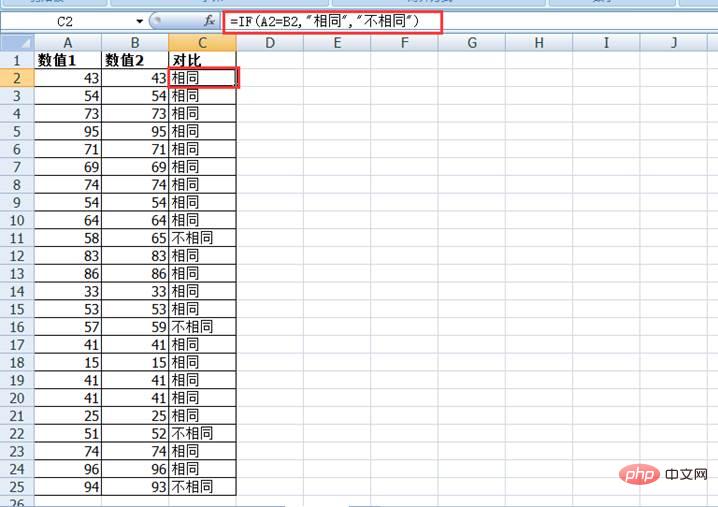Image resolution: width=718 pixels, height=507 pixels.
Task: Select row 1 header
Action: pyautogui.click(x=17, y=60)
